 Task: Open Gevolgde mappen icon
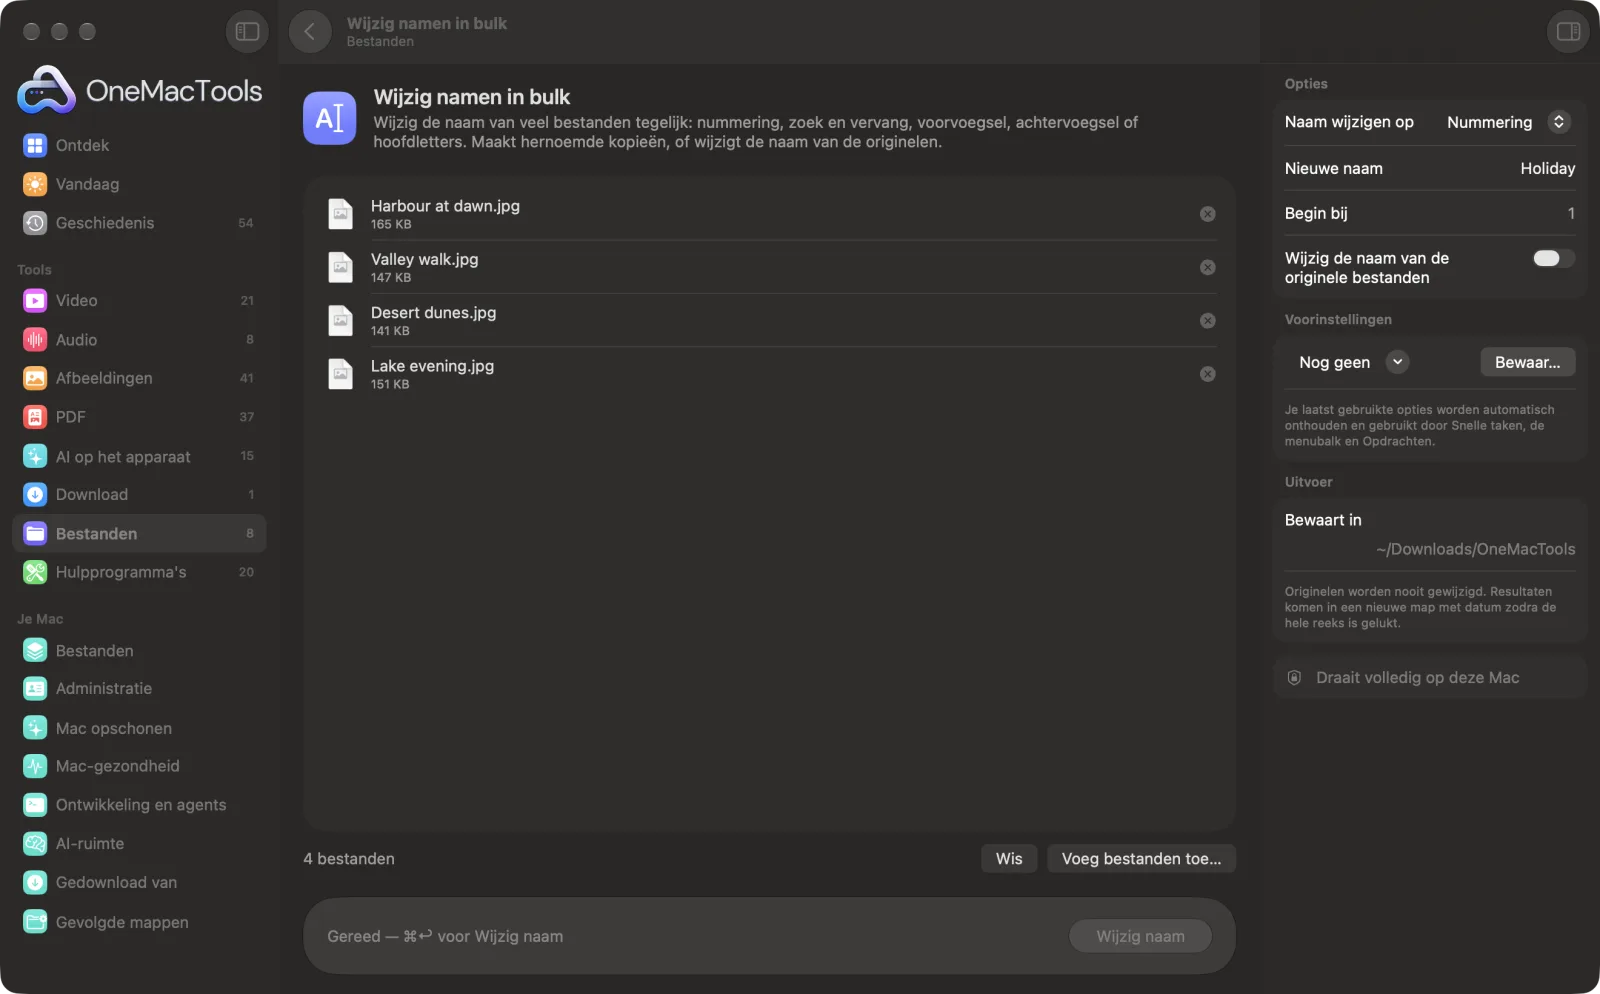click(x=35, y=922)
